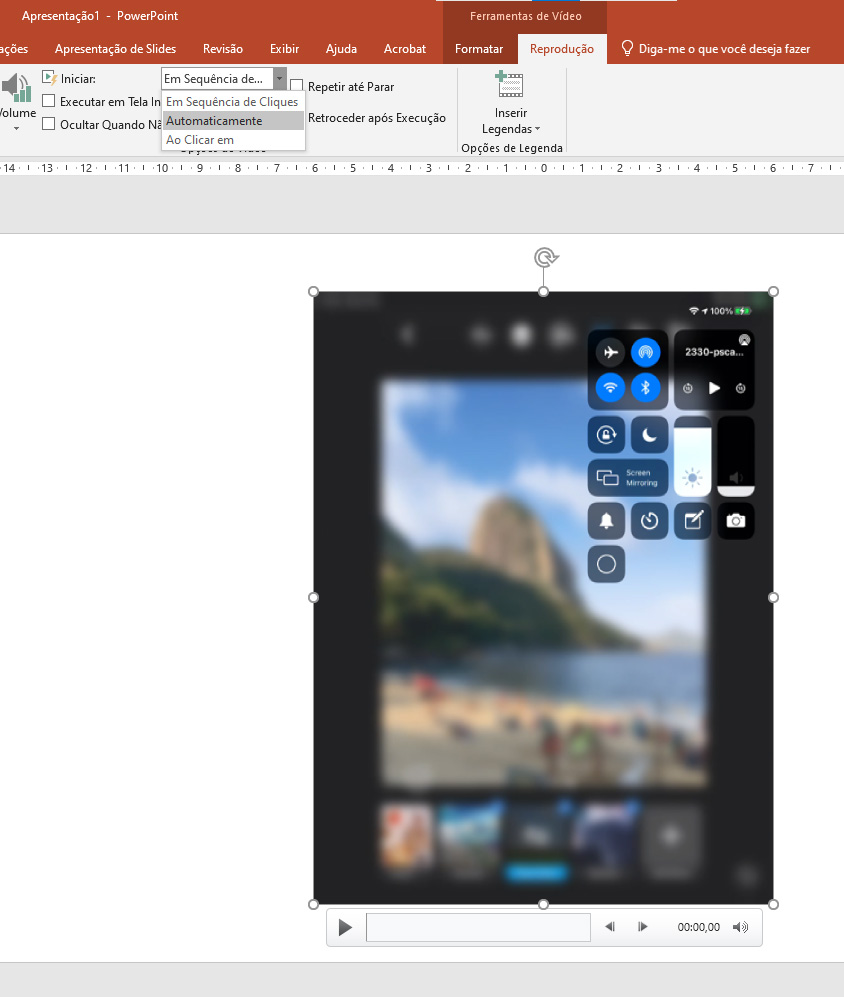Expand the Inserir Legendas dropdown arrow

(x=537, y=129)
